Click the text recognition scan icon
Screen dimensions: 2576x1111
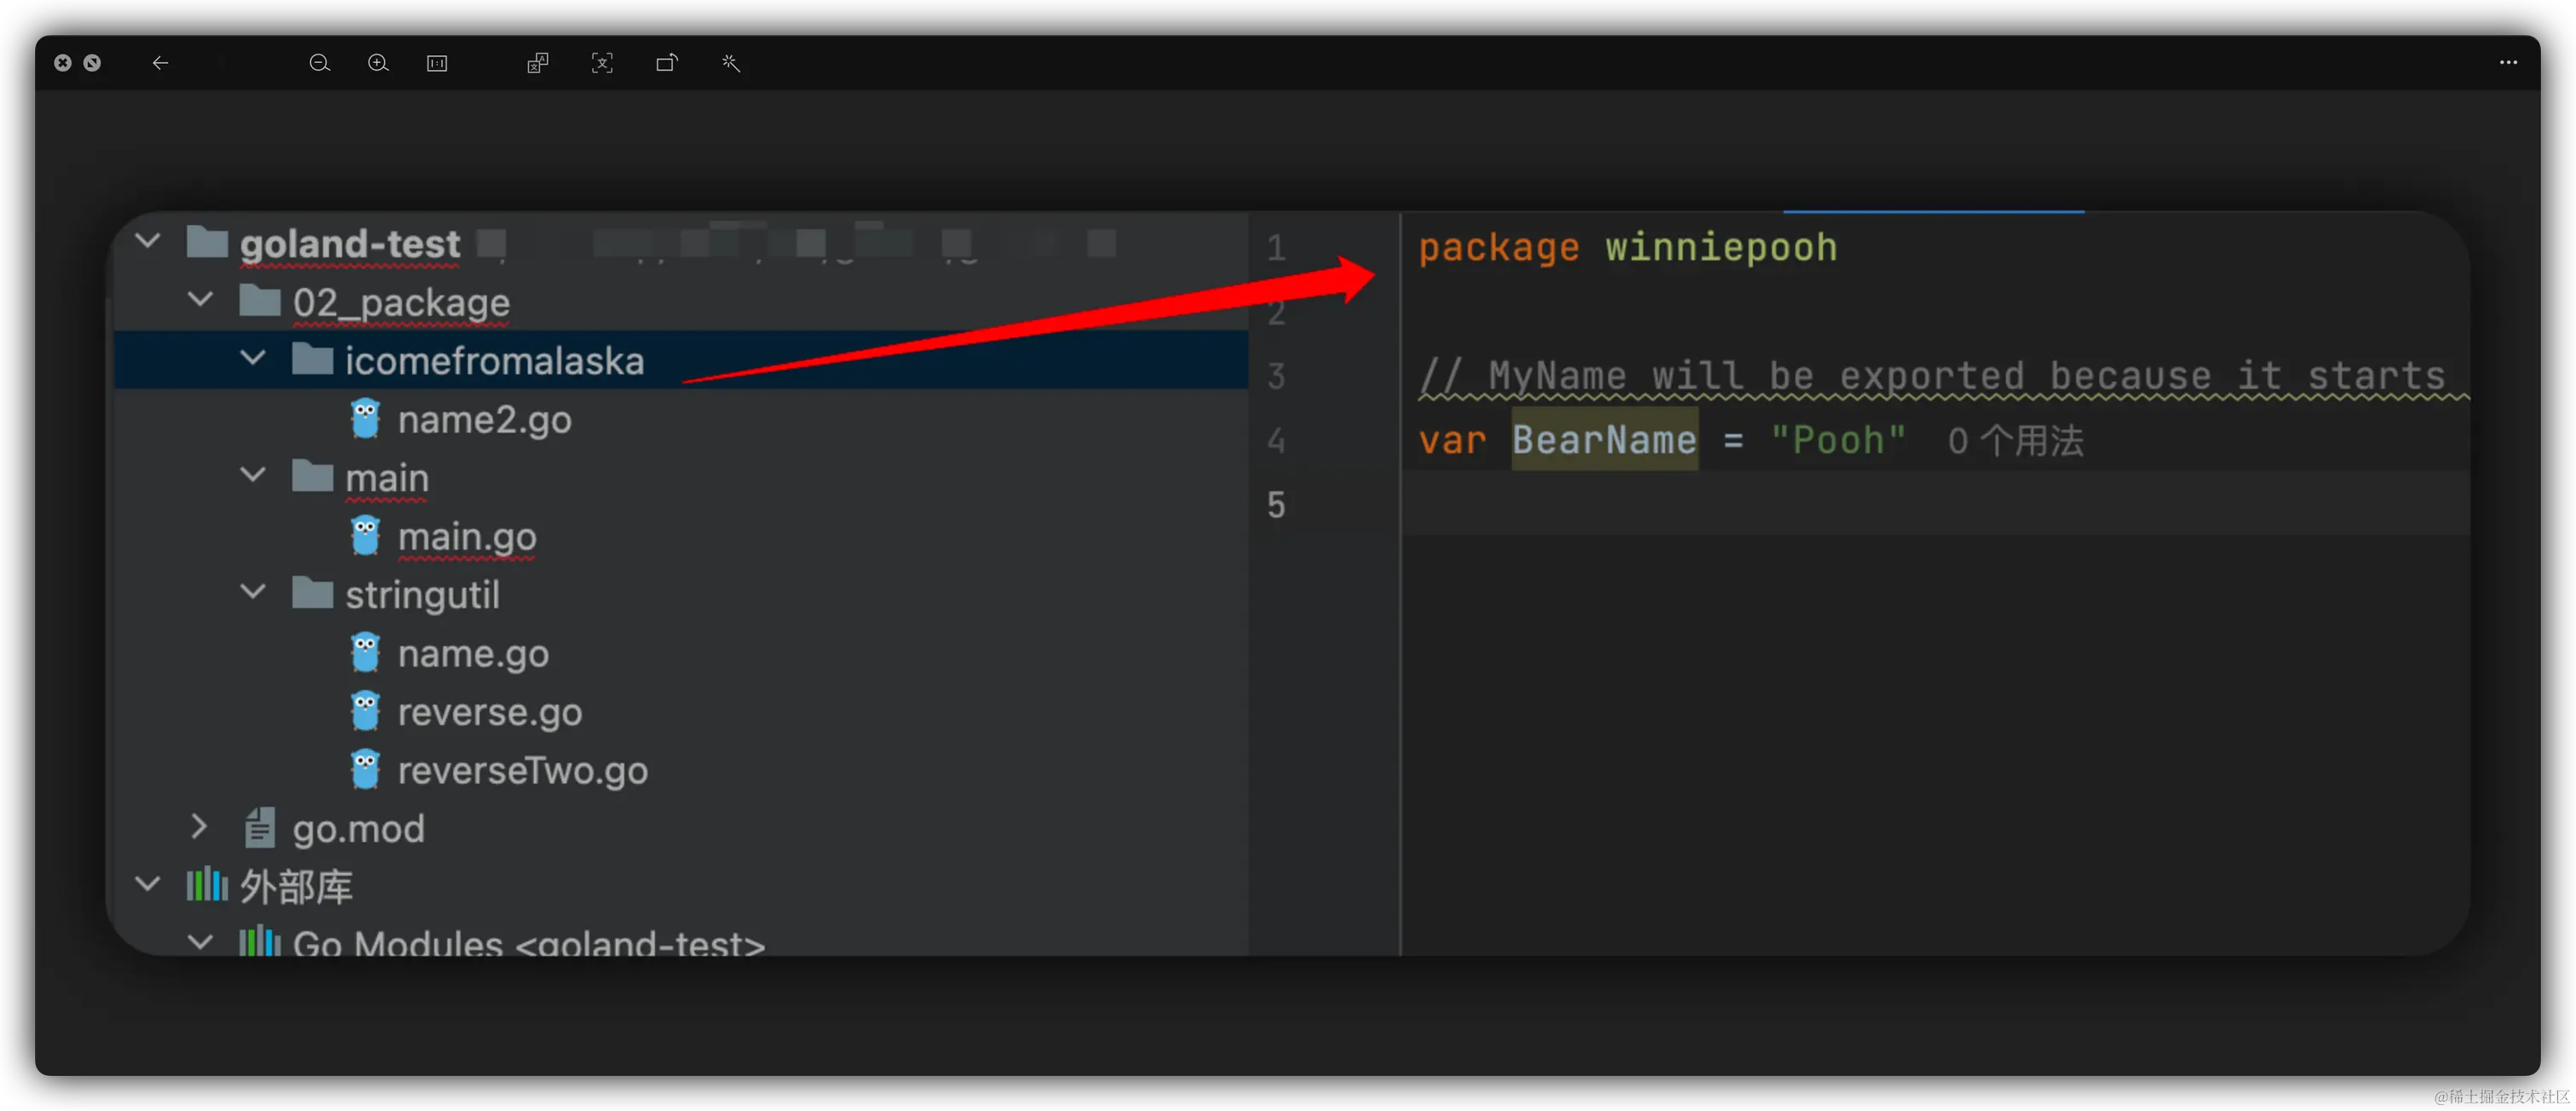point(602,63)
